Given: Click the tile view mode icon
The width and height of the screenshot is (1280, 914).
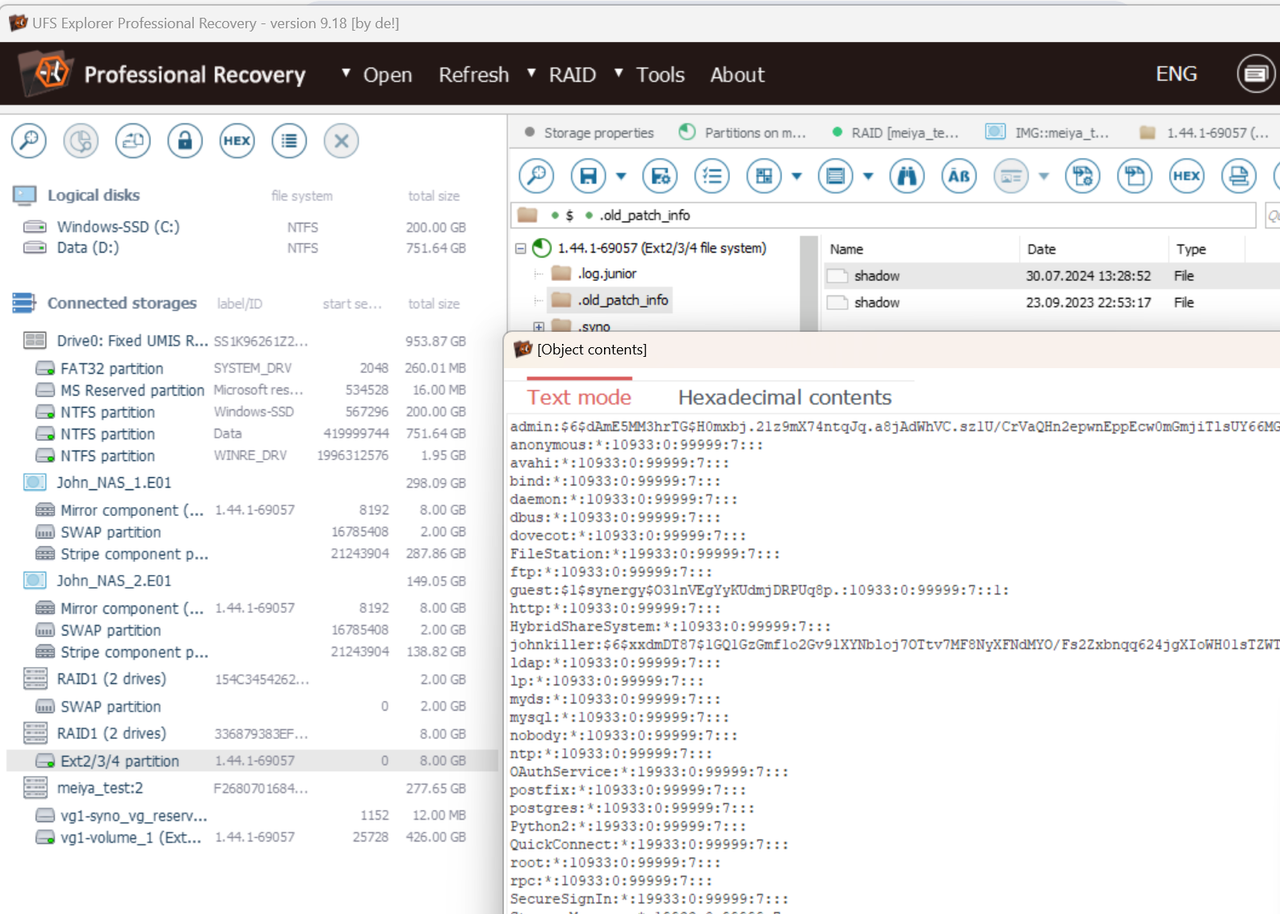Looking at the screenshot, I should pos(764,177).
